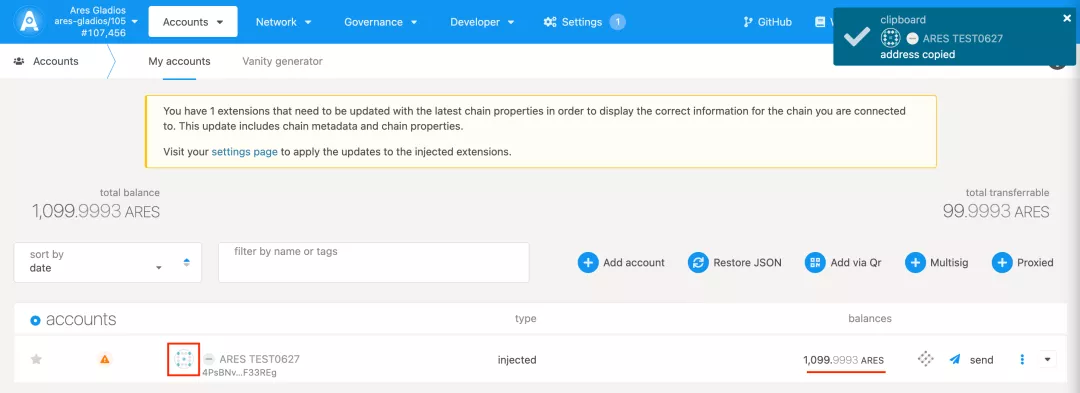Click Add via Qr button
This screenshot has width=1080, height=393.
[843, 262]
